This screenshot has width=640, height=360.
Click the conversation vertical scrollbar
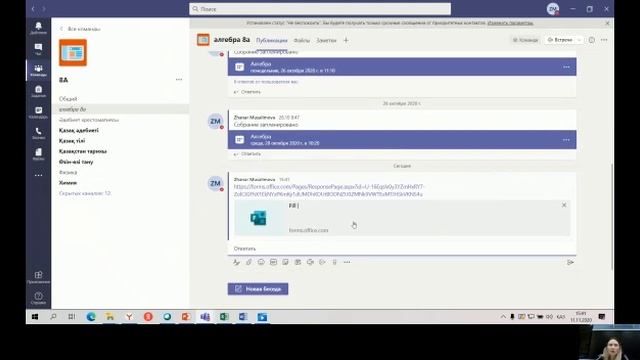tap(612, 216)
